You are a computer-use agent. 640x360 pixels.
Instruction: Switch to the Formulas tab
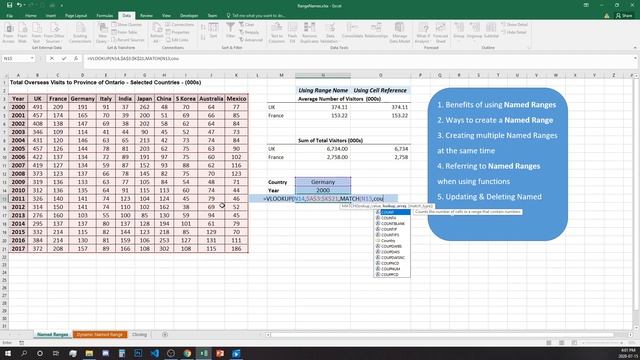click(104, 16)
